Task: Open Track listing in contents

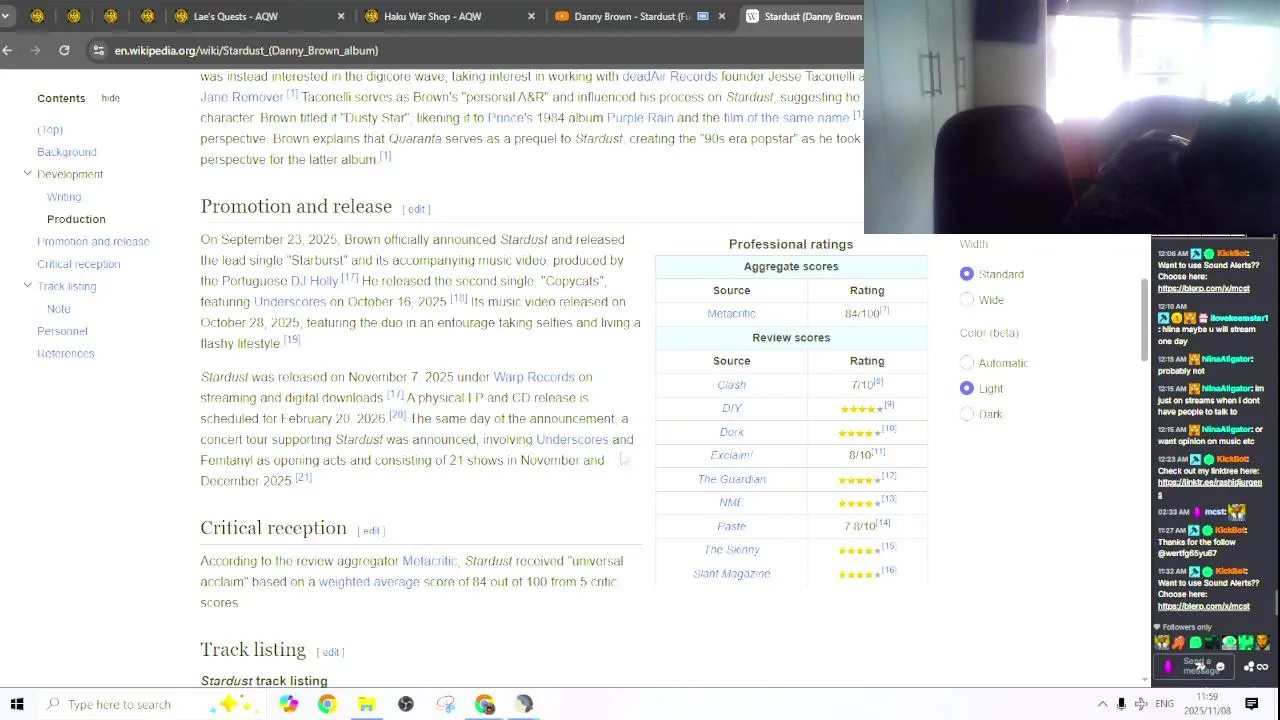Action: tap(67, 286)
